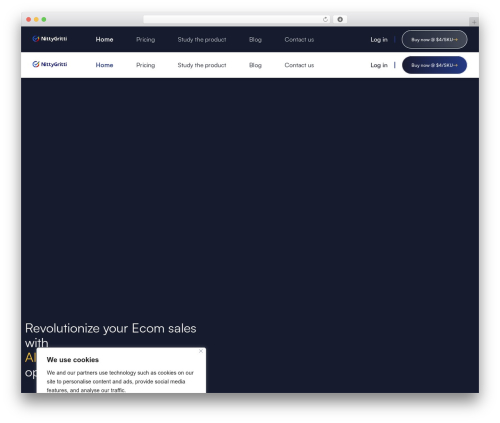Close the cookies popup

[201, 351]
